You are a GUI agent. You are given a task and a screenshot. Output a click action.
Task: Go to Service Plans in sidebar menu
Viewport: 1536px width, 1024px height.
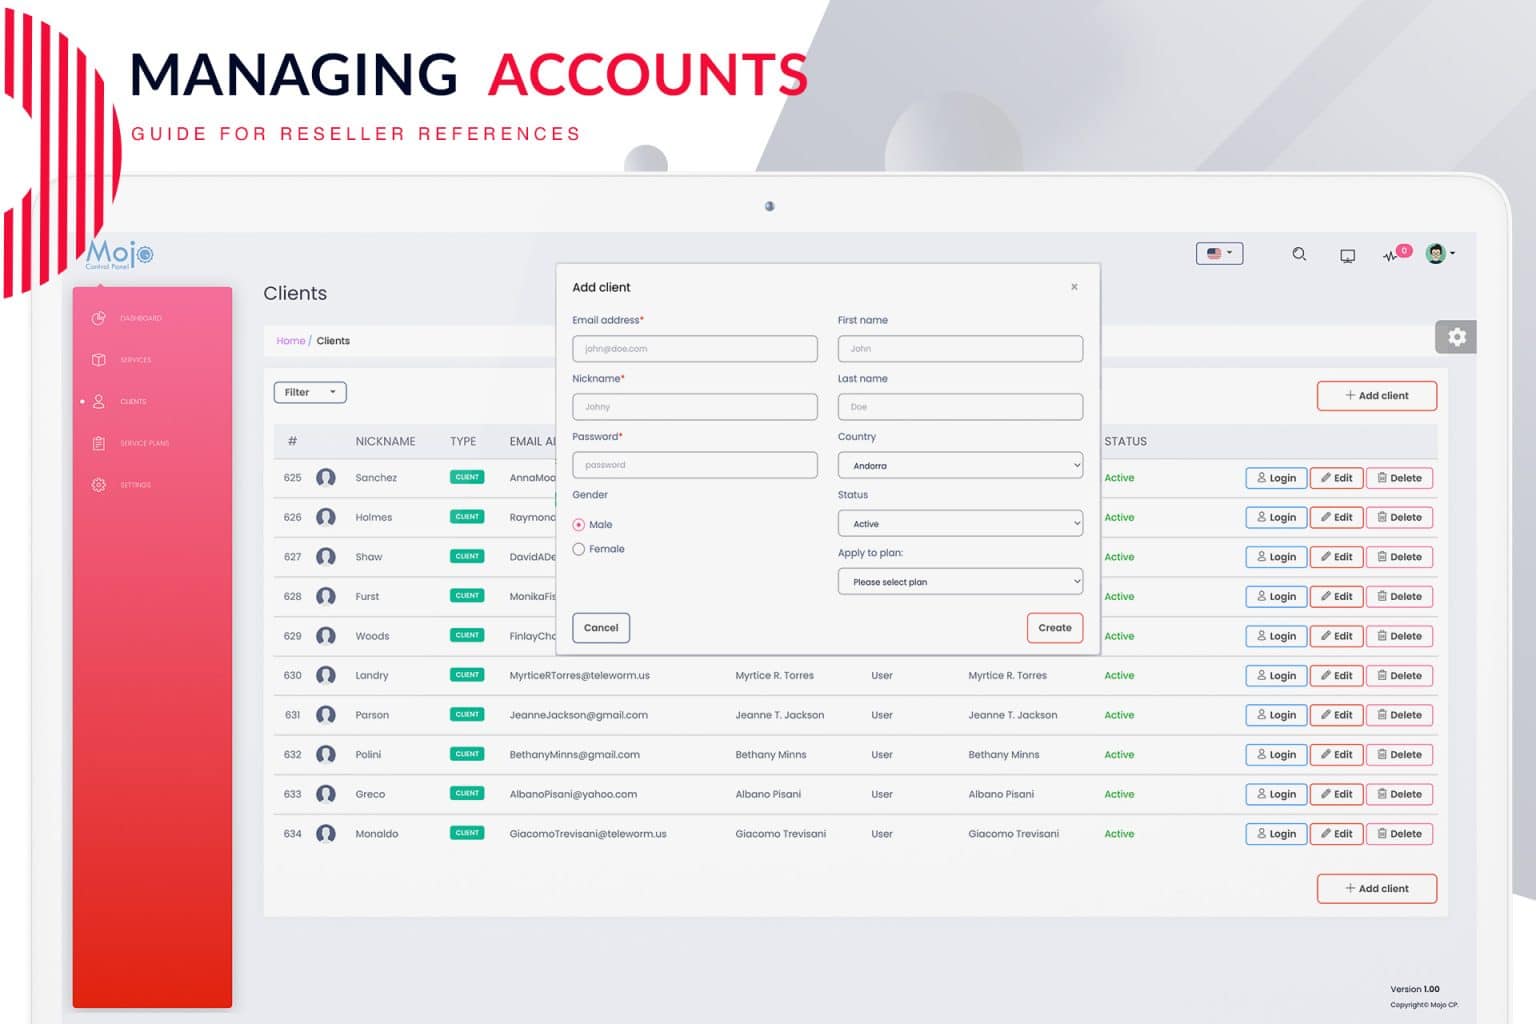click(145, 444)
